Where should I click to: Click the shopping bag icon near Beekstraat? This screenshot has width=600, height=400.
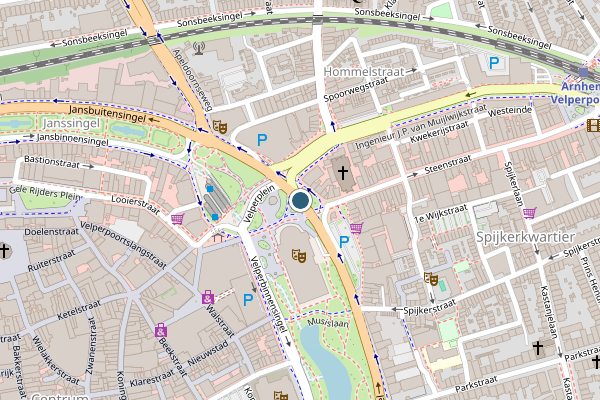coord(161,330)
